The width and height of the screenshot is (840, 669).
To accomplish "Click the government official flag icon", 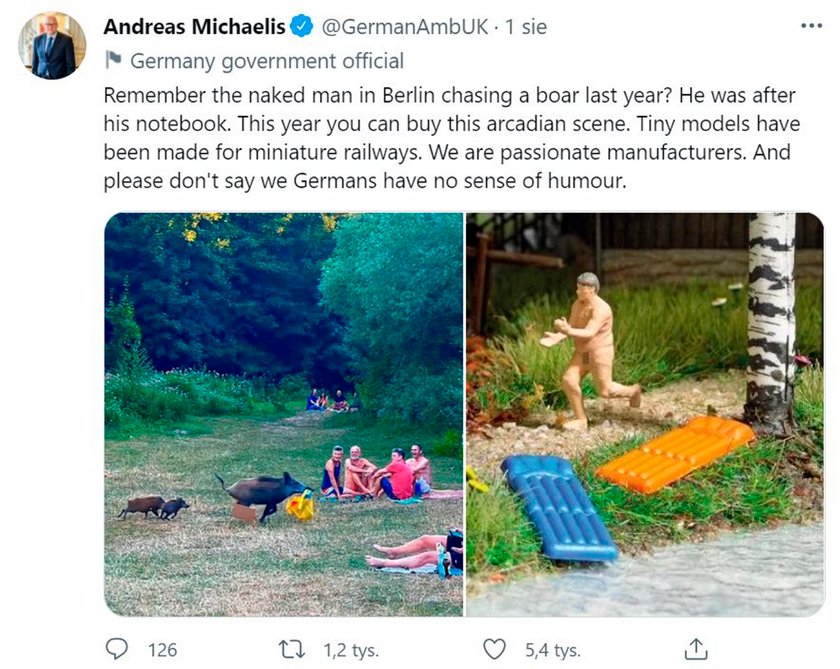I will (113, 60).
